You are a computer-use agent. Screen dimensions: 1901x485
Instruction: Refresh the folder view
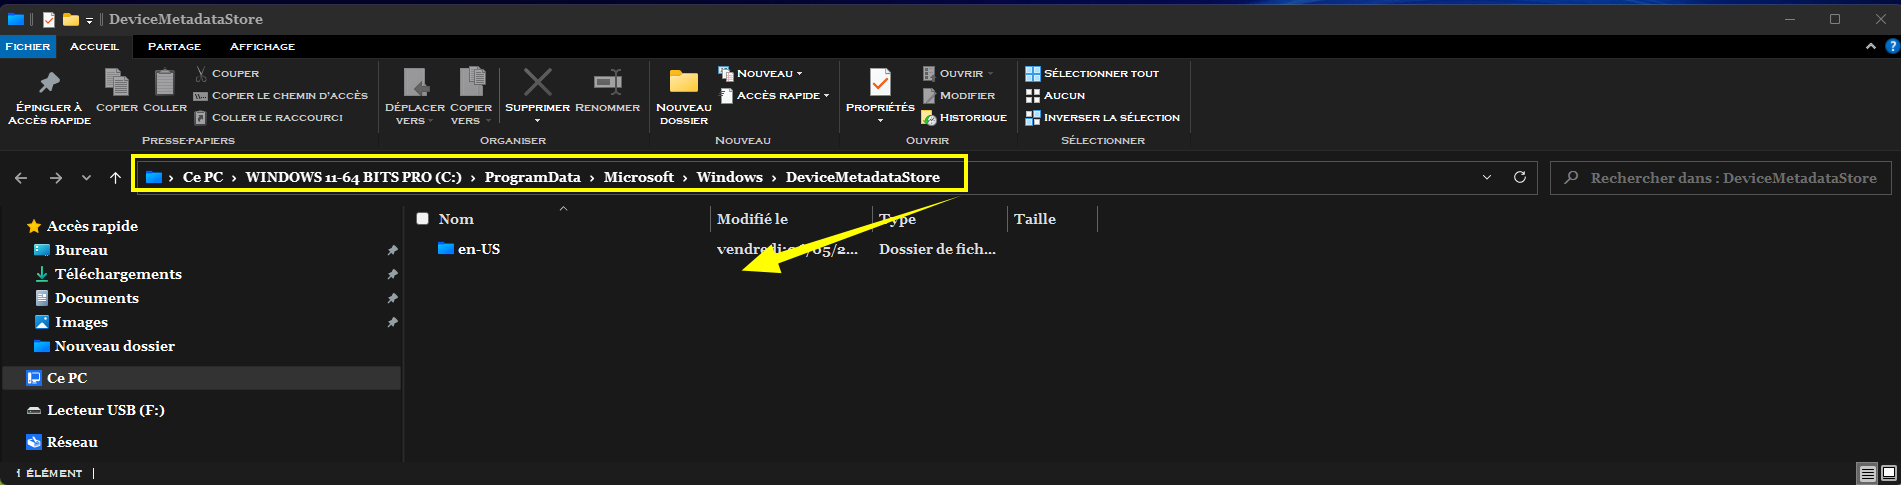1520,177
